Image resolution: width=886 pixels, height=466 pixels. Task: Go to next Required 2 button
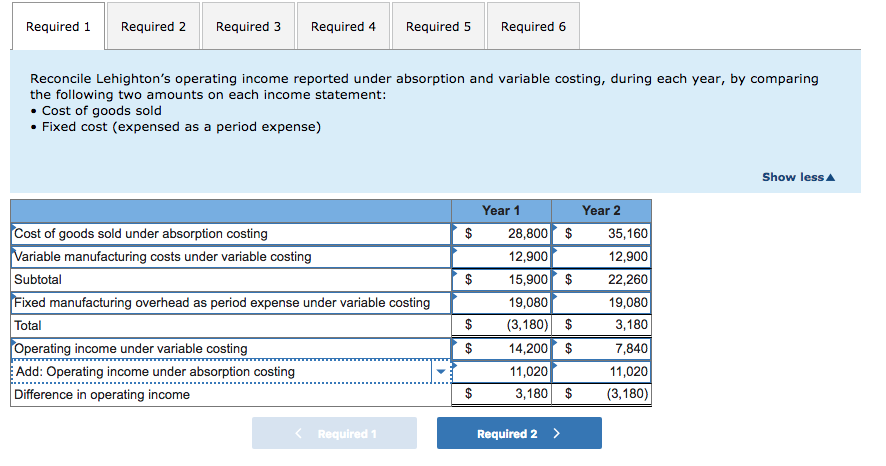click(519, 433)
